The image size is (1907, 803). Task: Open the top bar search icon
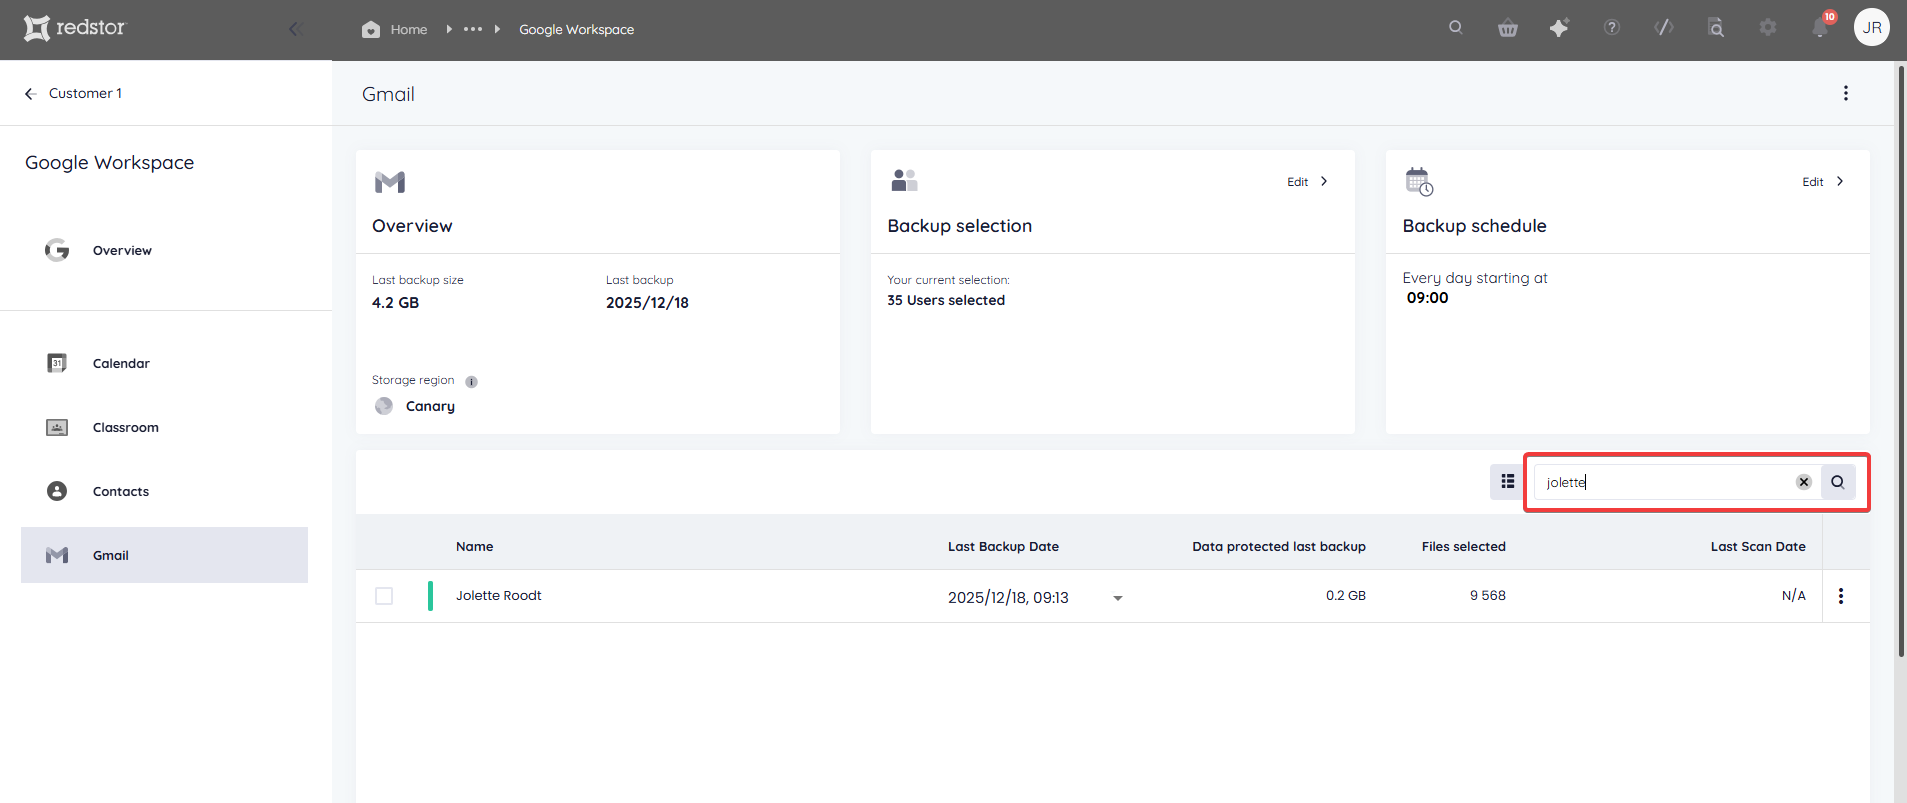point(1456,28)
